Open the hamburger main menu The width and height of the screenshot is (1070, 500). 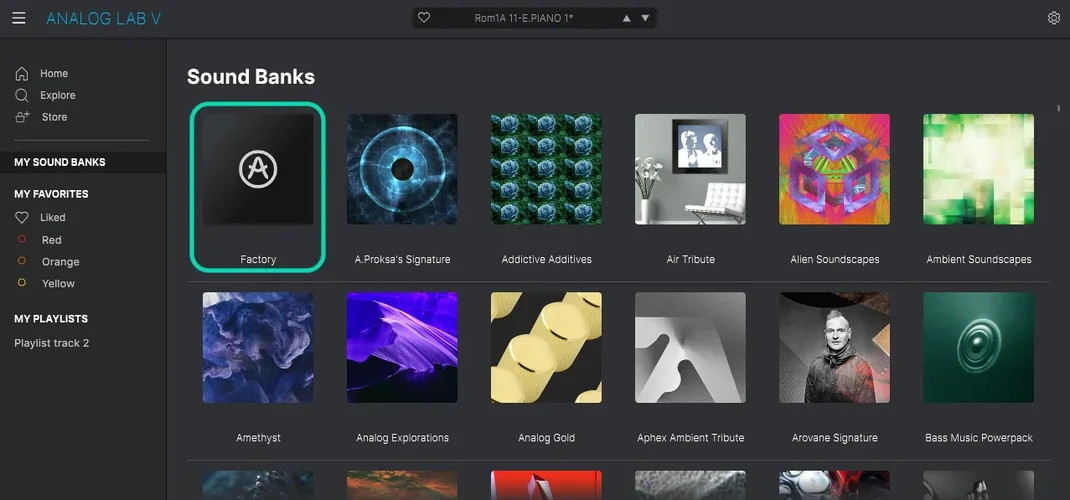point(19,18)
